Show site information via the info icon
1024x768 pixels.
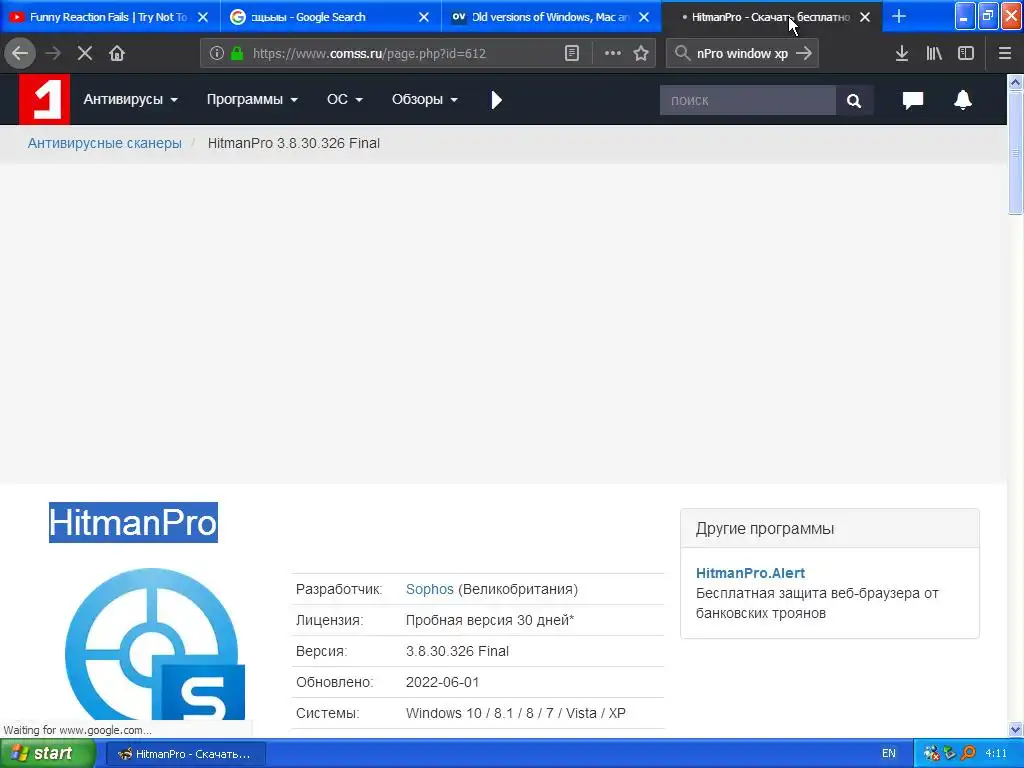(x=216, y=54)
